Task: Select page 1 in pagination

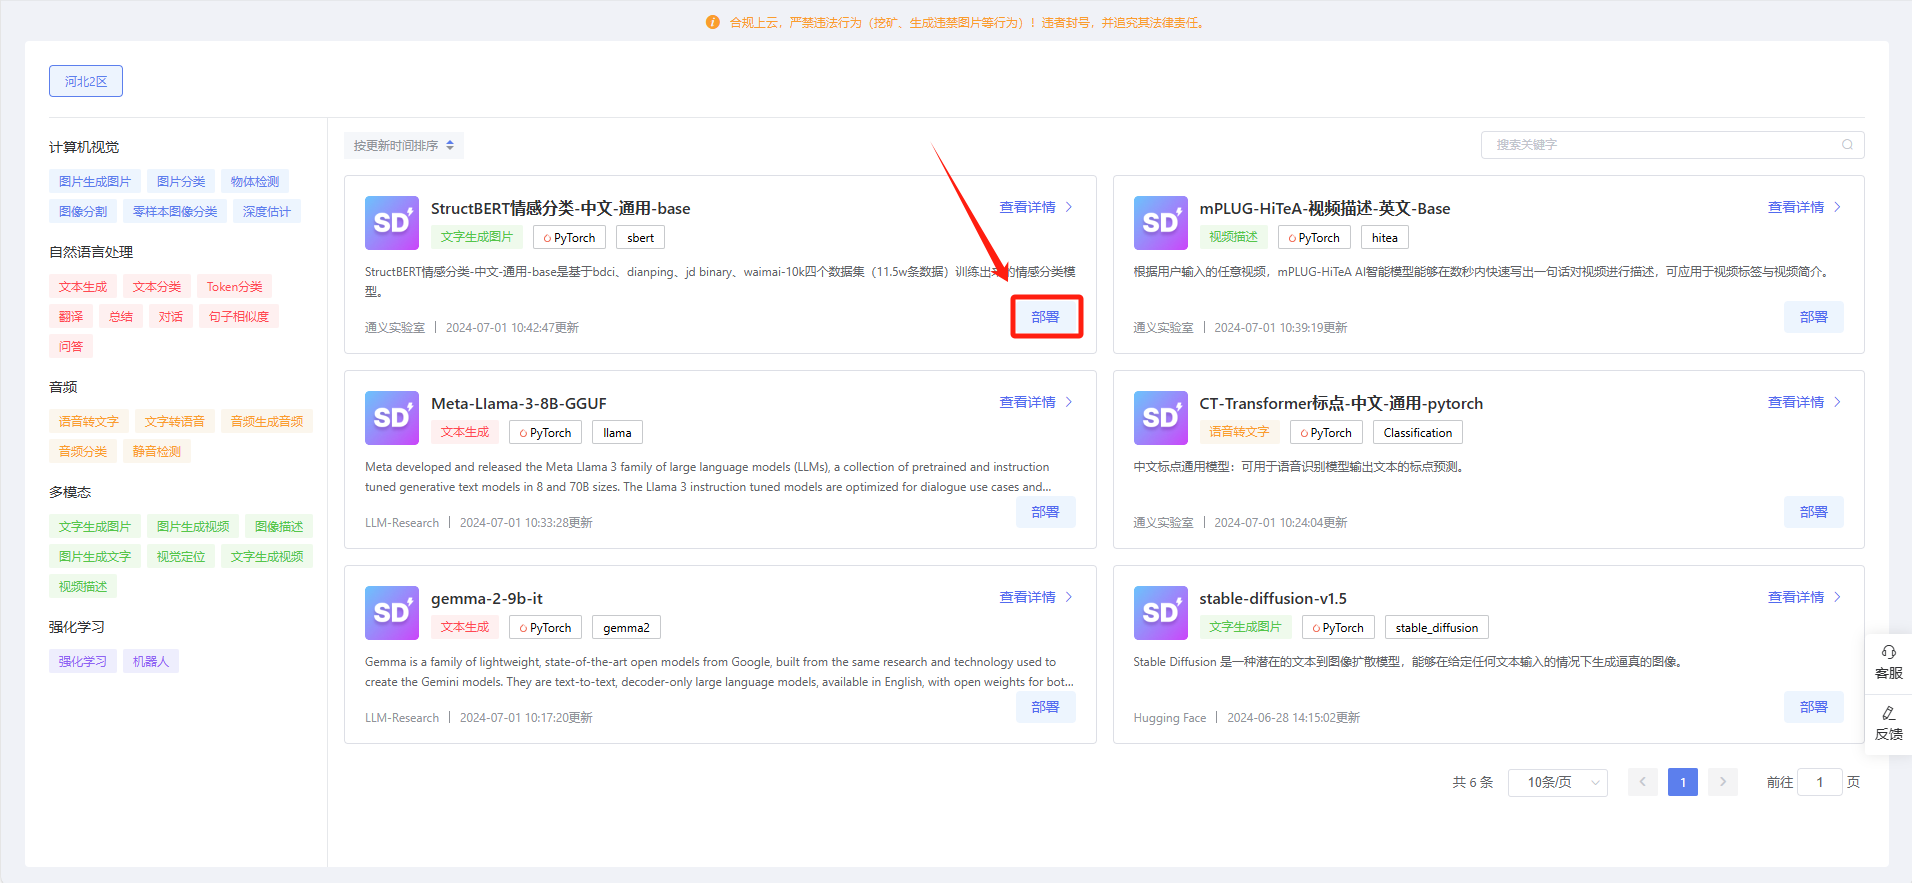Action: pyautogui.click(x=1683, y=782)
